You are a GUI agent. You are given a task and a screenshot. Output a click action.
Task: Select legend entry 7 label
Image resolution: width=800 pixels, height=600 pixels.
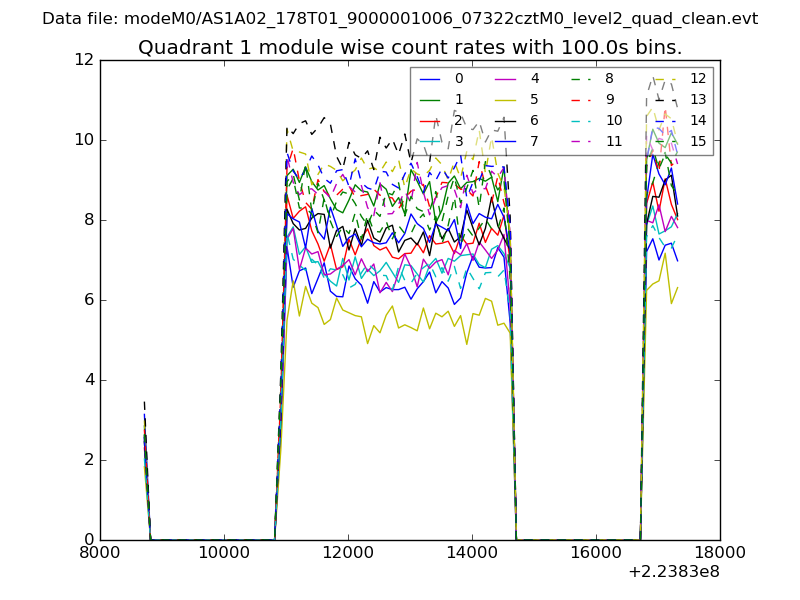click(x=535, y=141)
